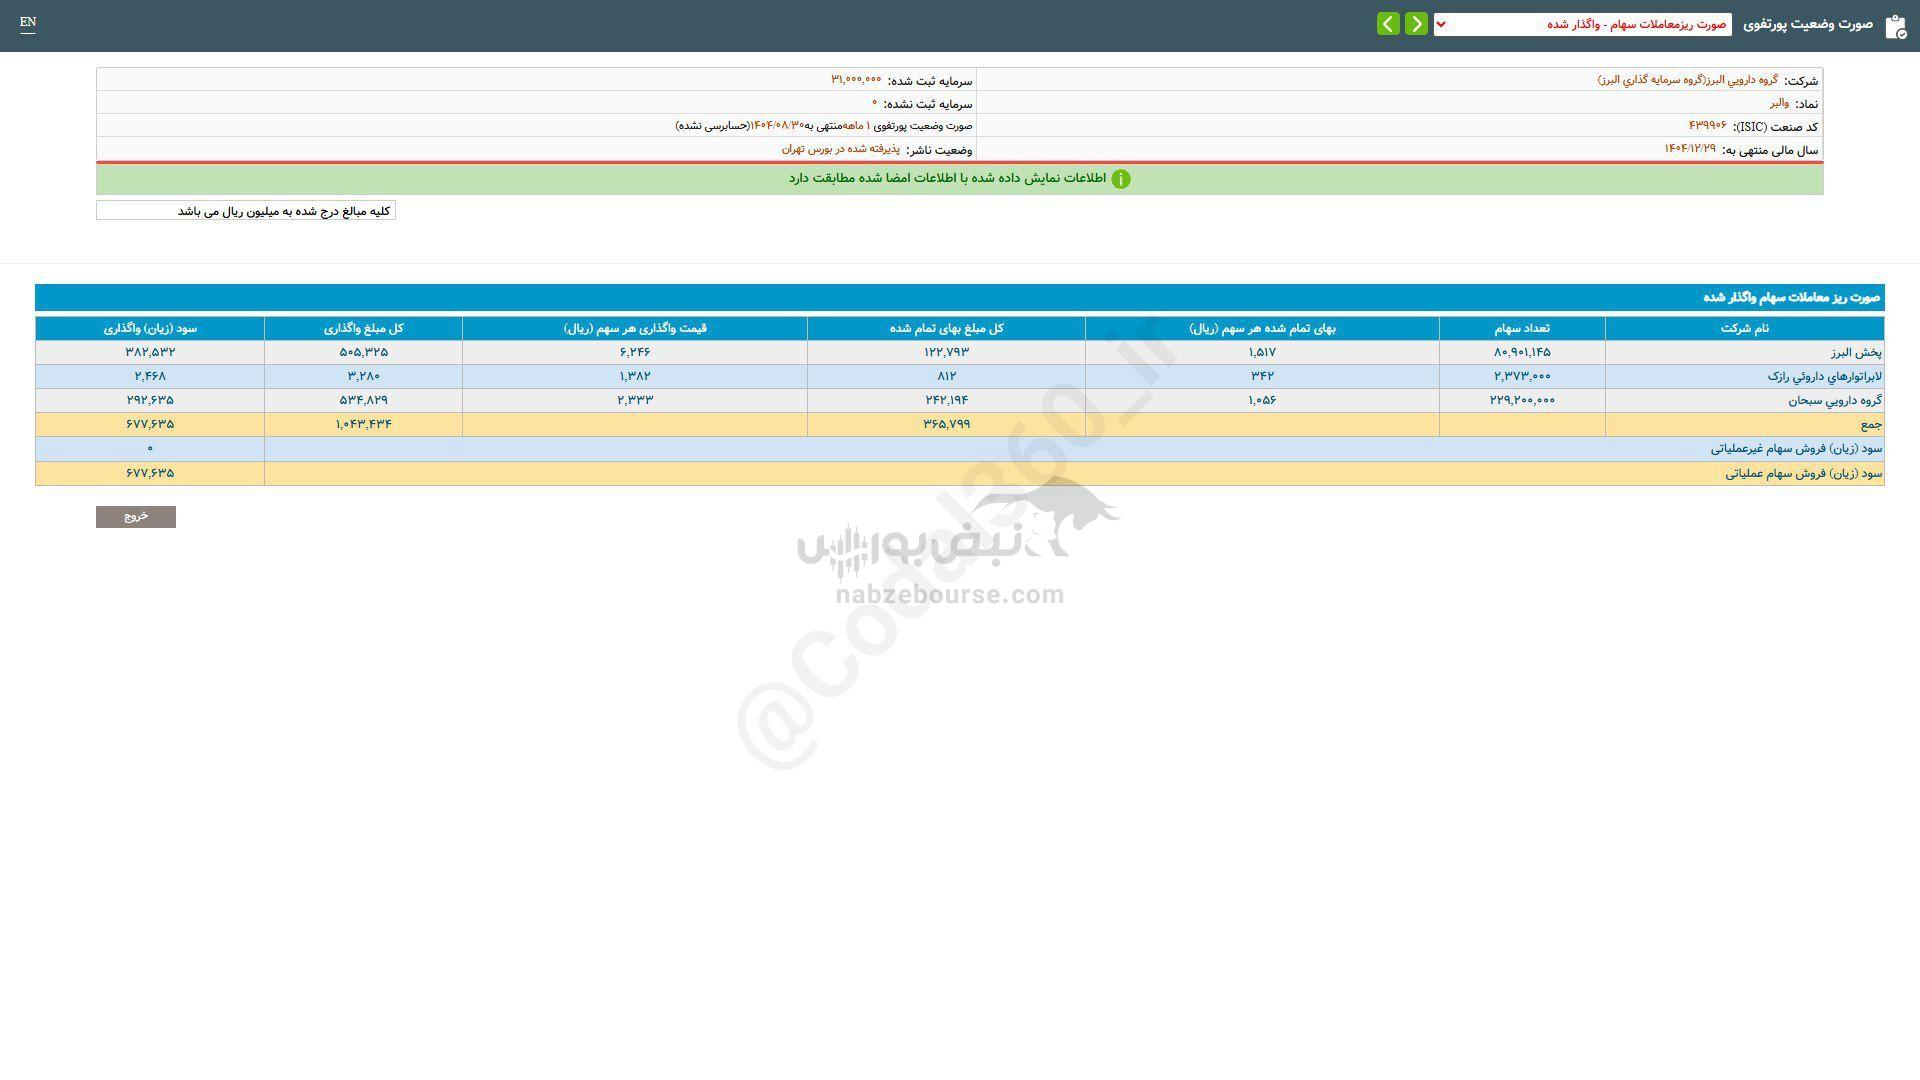Viewport: 1920px width, 1080px height.
Task: Switch language with EN link
Action: pos(28,22)
